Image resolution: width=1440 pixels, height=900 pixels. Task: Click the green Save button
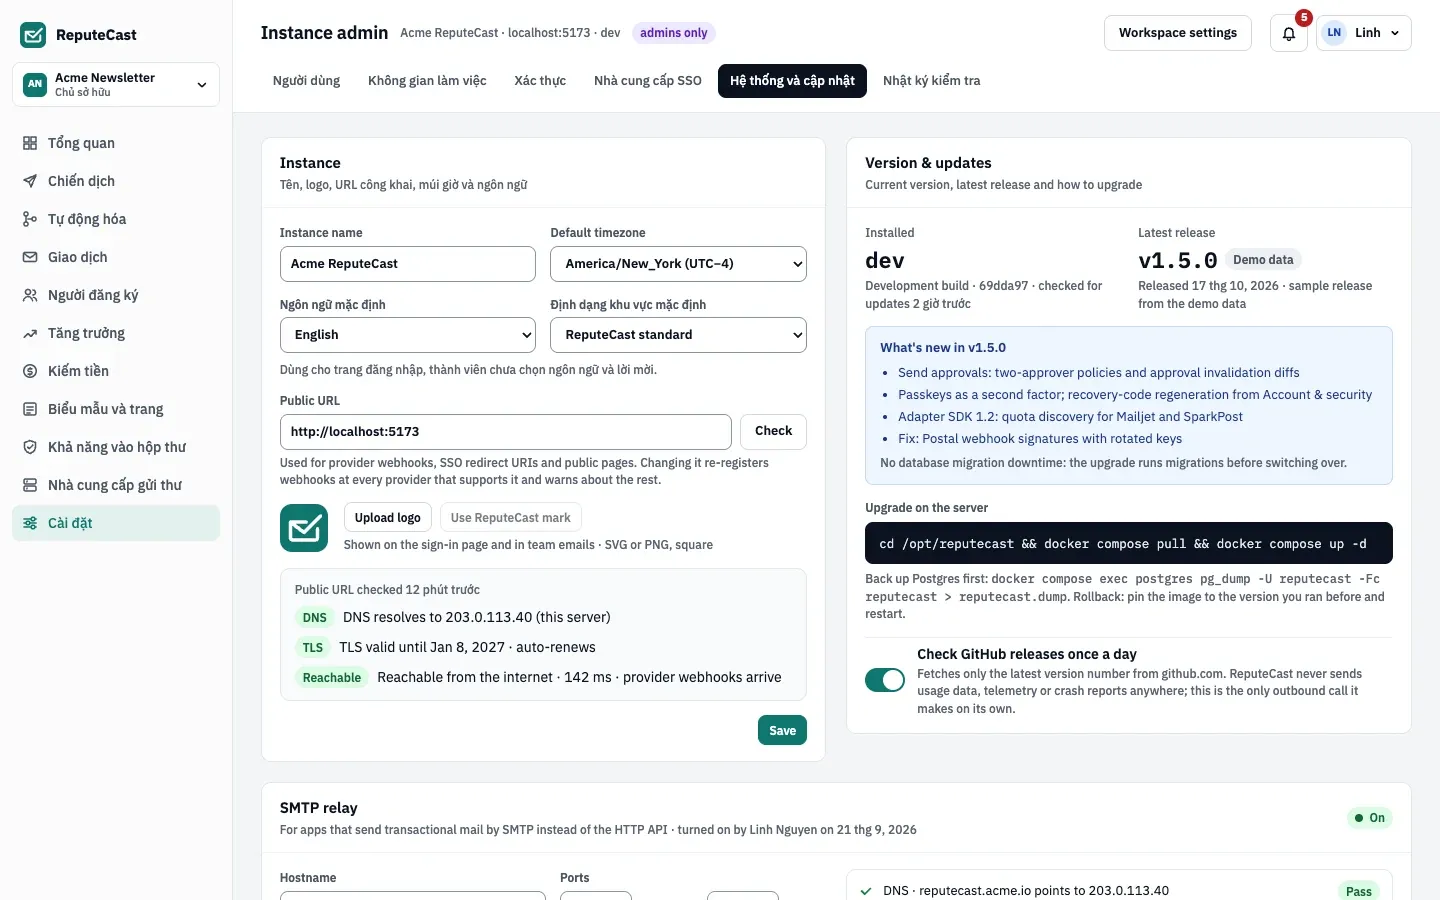(x=782, y=730)
